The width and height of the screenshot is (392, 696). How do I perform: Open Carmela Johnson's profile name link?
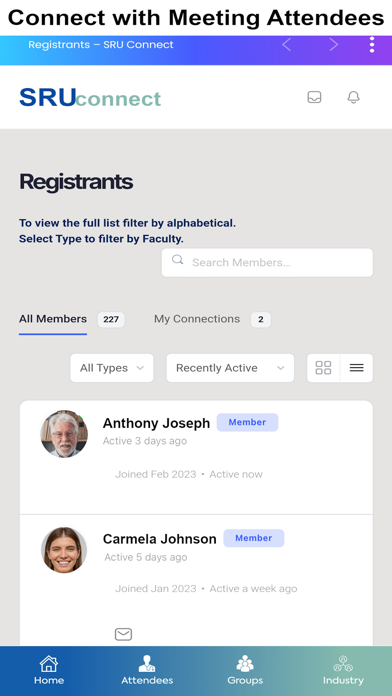tap(160, 539)
